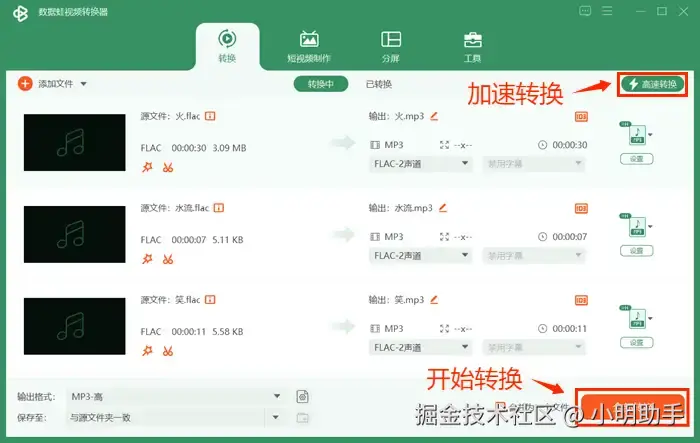The height and width of the screenshot is (443, 700).
Task: Choose output format icon for 火.mp3
Action: [x=637, y=134]
